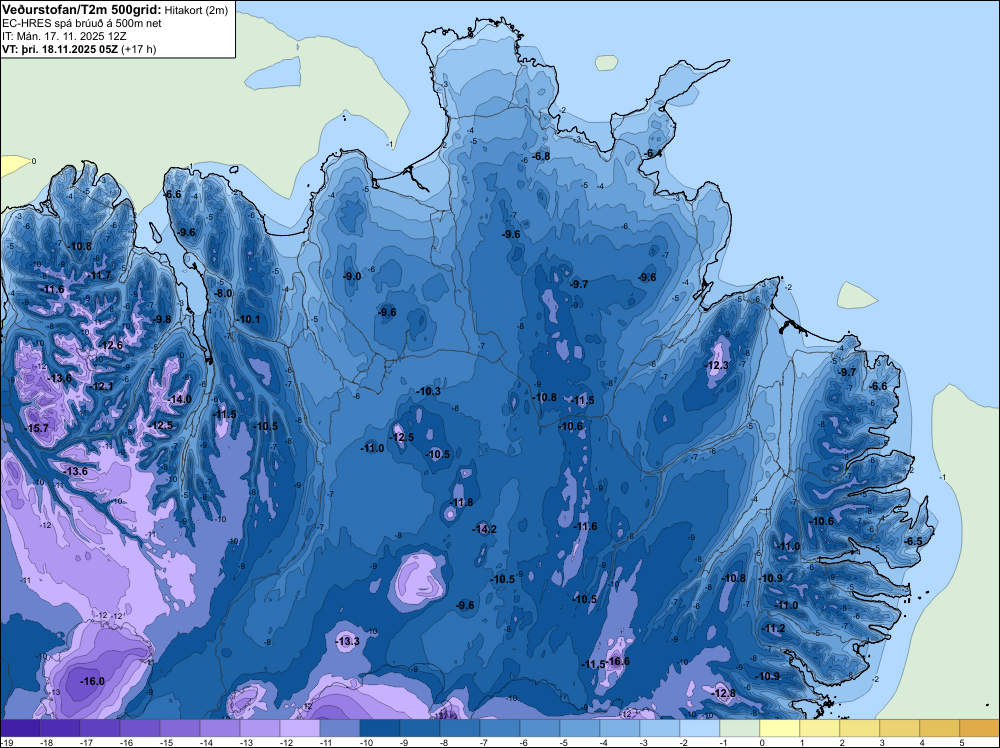The width and height of the screenshot is (1000, 748).
Task: Click the 'Hitakort (2m)' header label
Action: pos(196,10)
